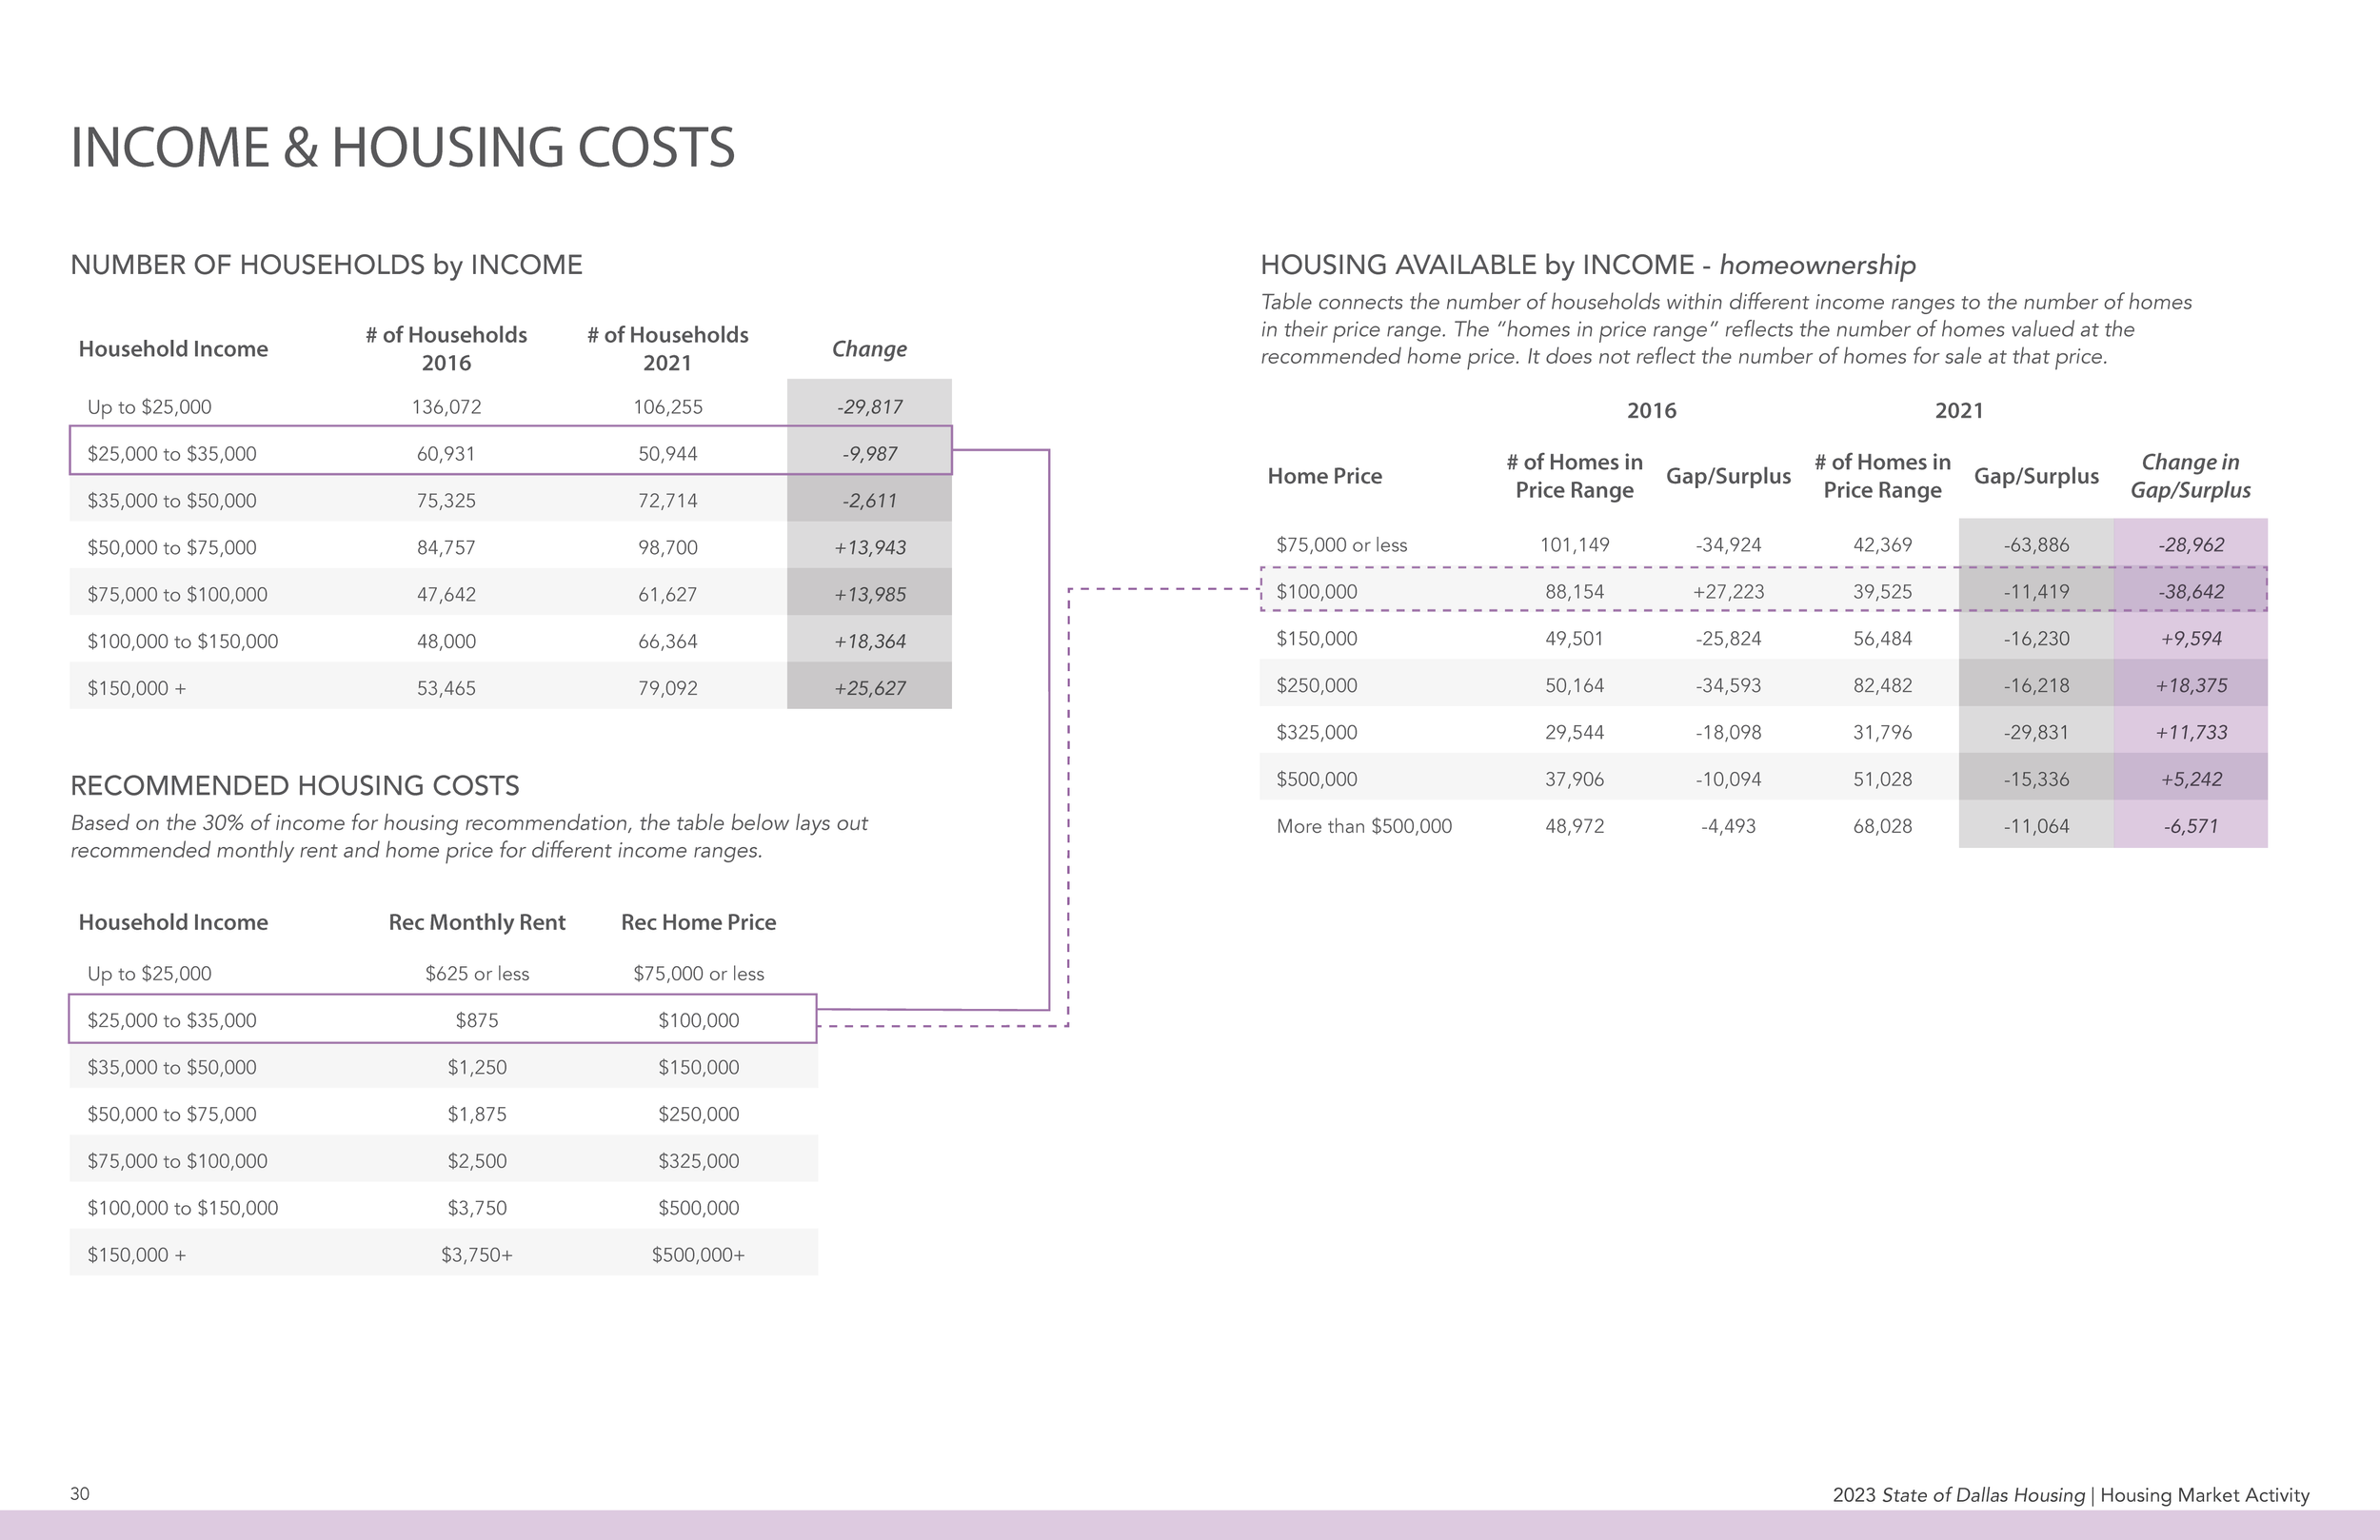The image size is (2380, 1540).
Task: Click the change value -2,611
Action: point(870,501)
